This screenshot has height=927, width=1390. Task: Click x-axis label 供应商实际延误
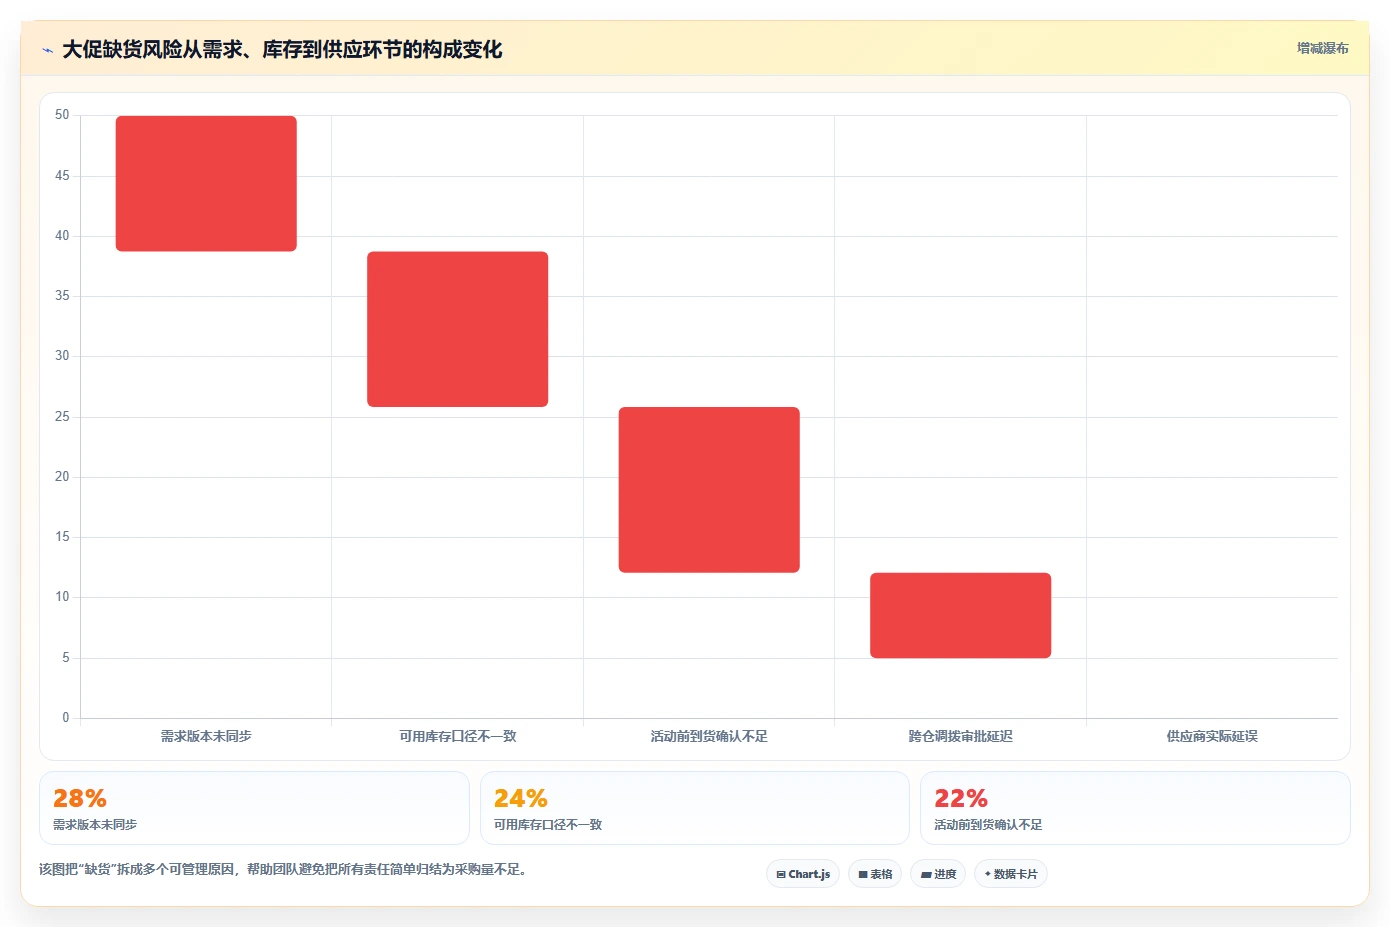point(1212,736)
